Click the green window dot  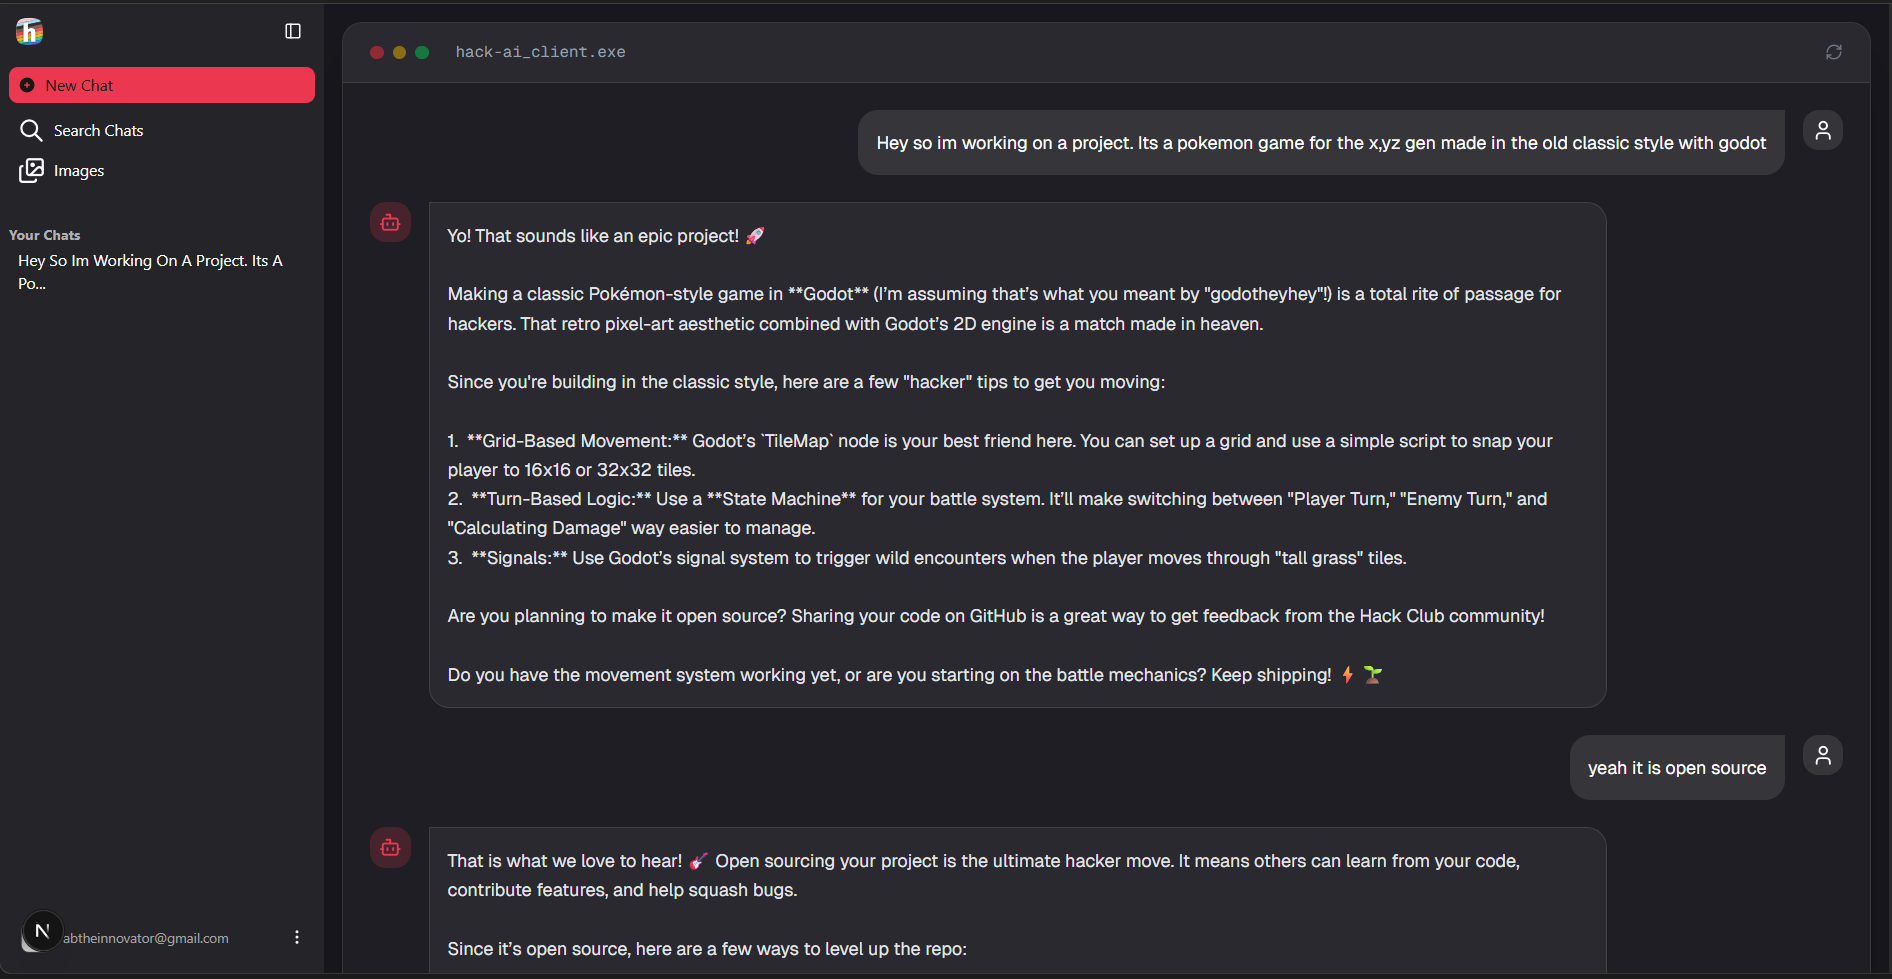[422, 52]
